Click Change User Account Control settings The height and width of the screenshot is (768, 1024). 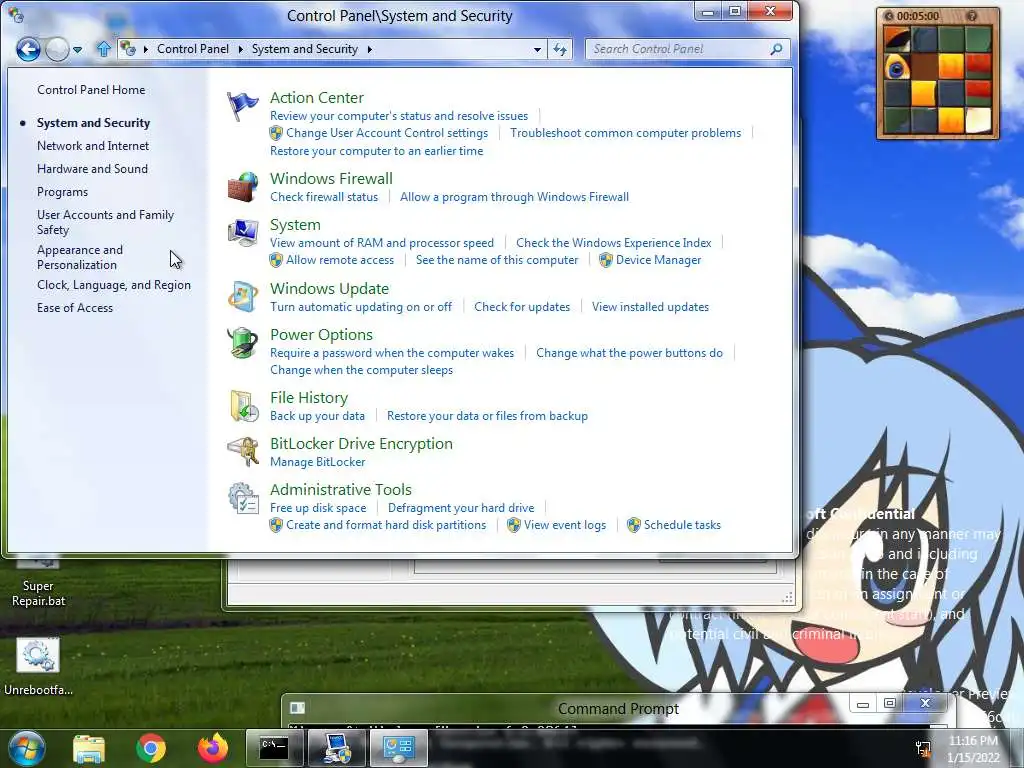click(387, 133)
